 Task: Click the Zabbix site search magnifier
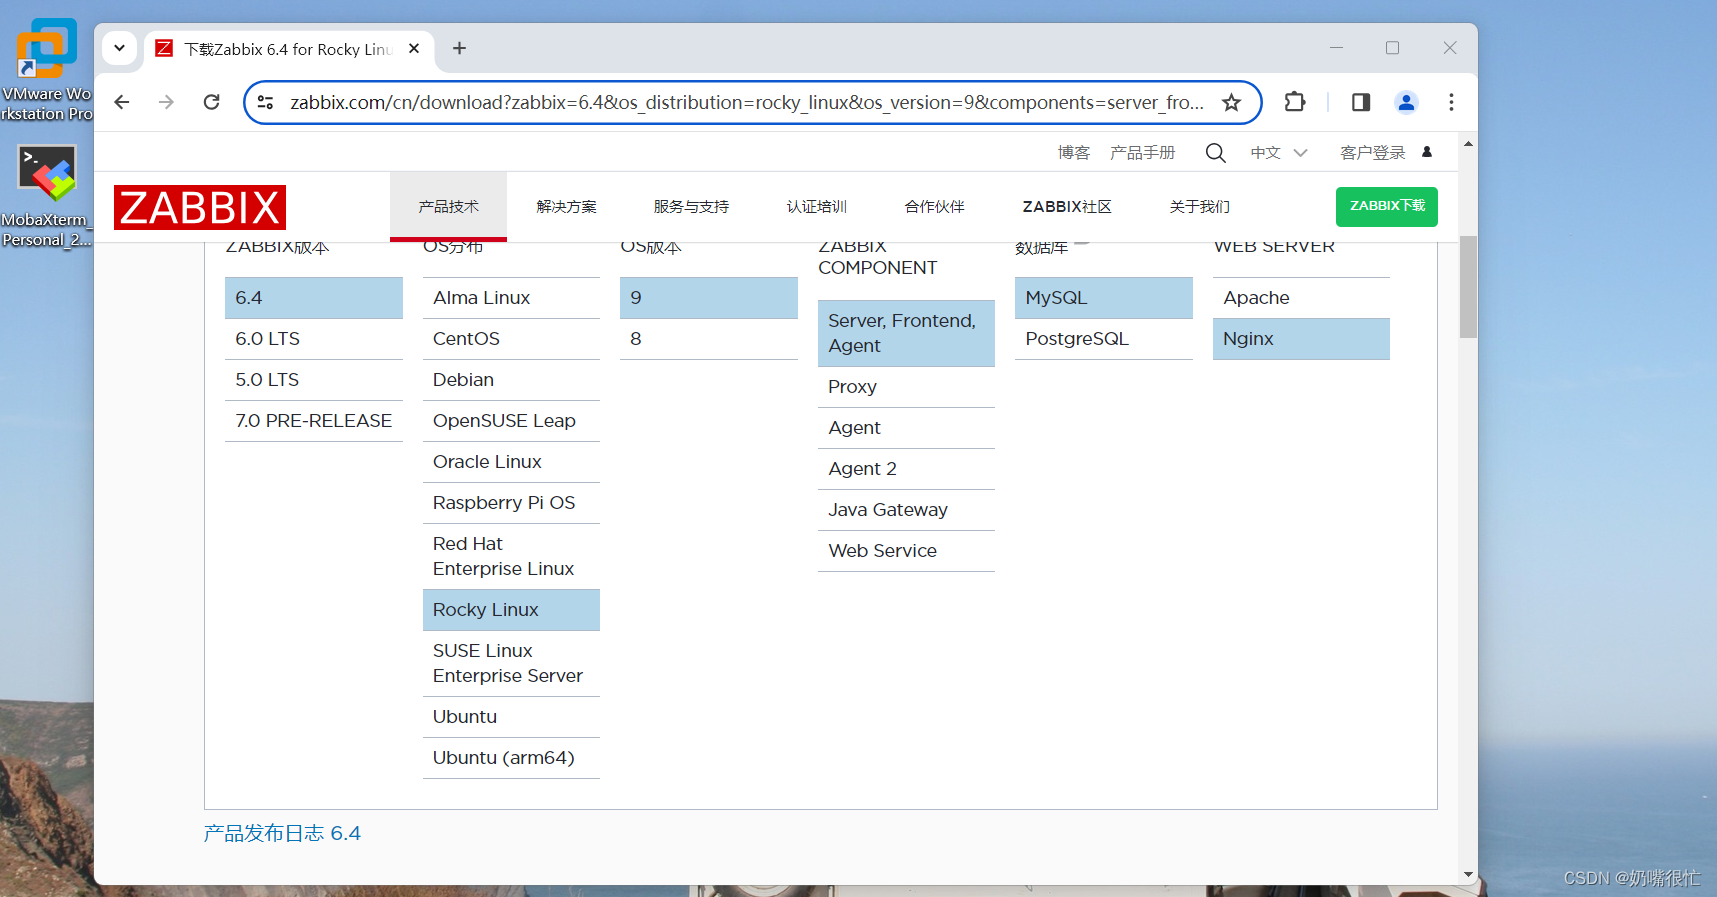pyautogui.click(x=1215, y=153)
